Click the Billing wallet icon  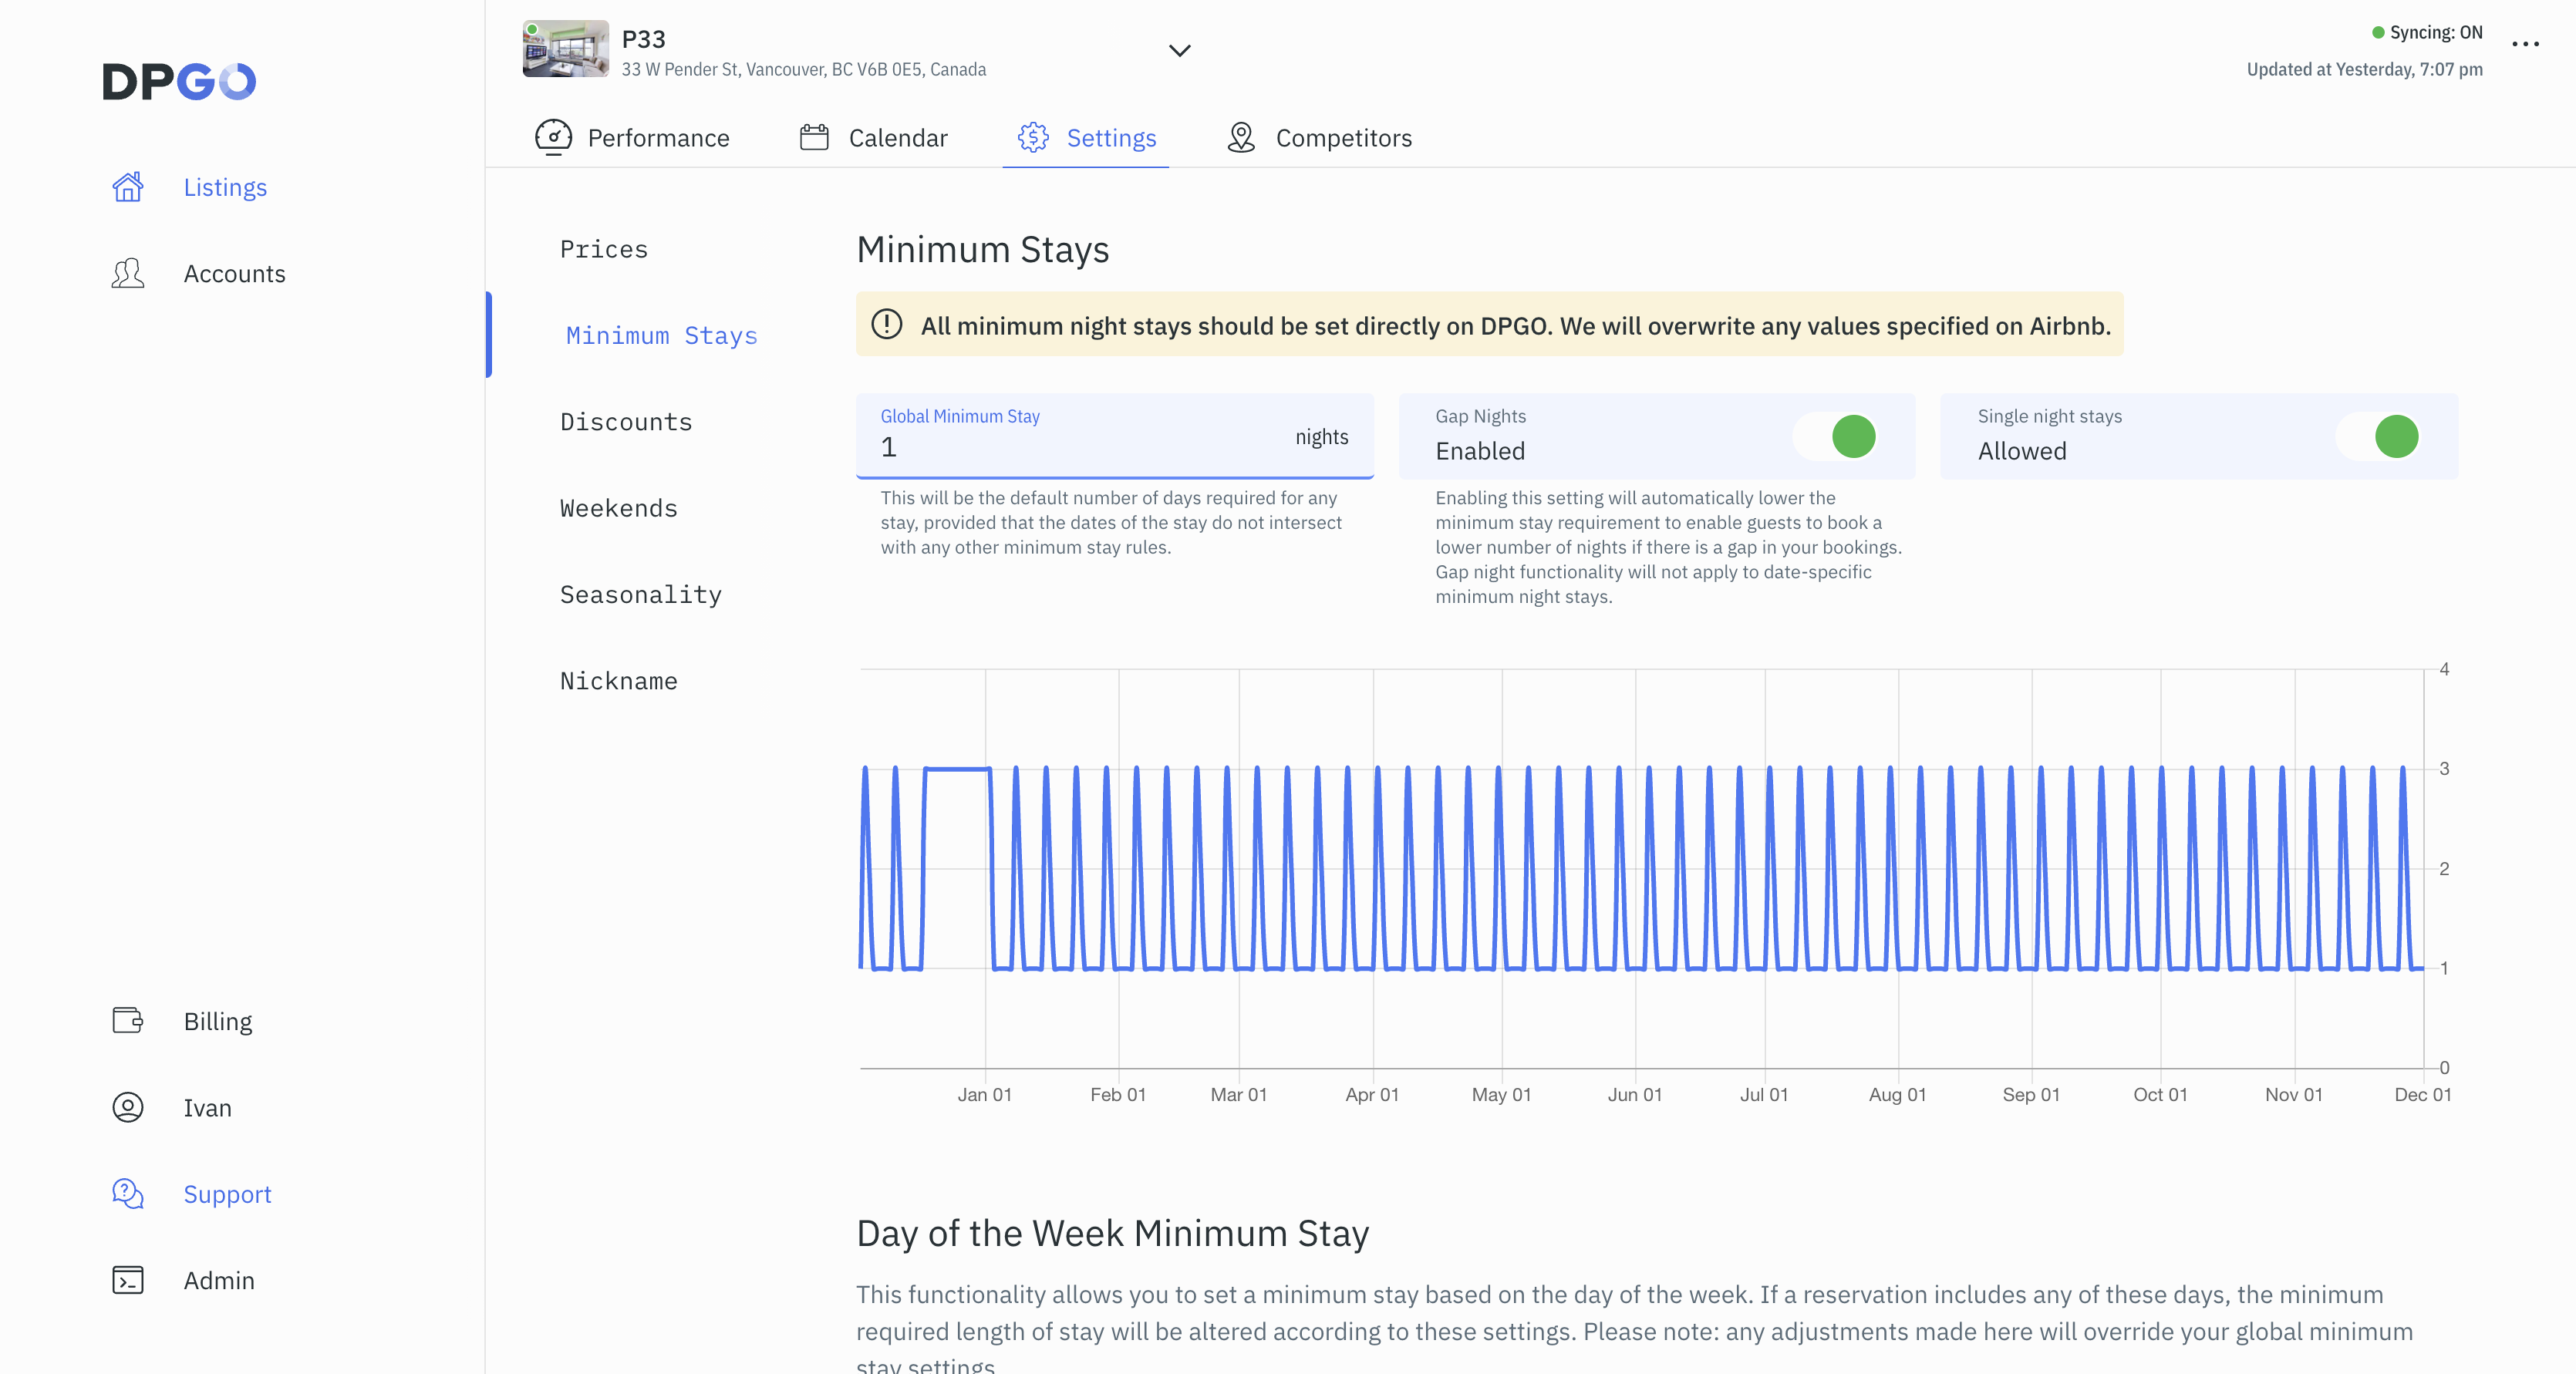(x=128, y=1021)
